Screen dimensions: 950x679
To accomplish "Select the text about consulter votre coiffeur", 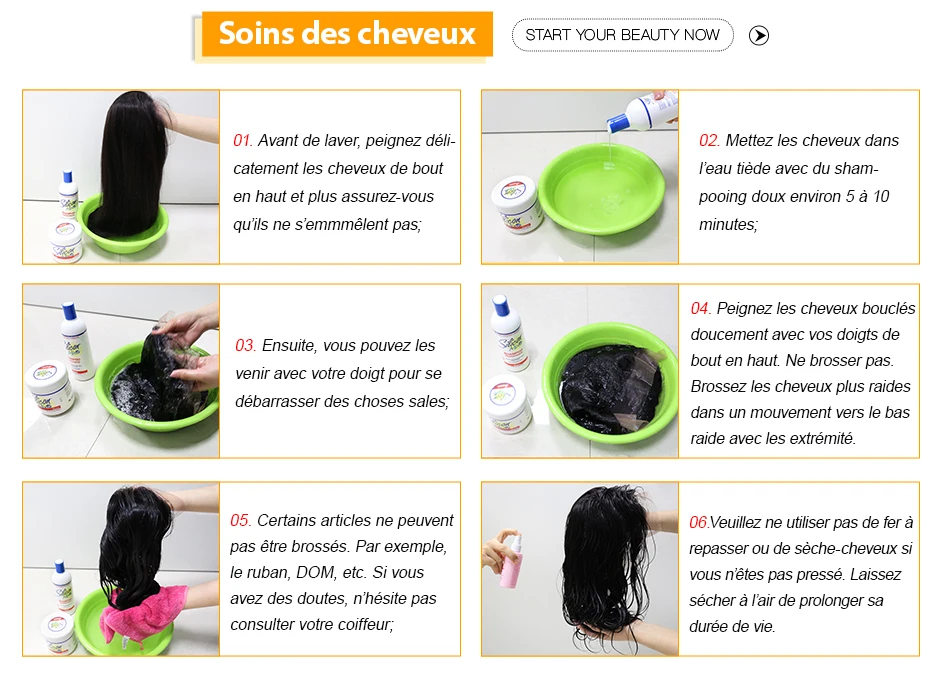I will (342, 572).
